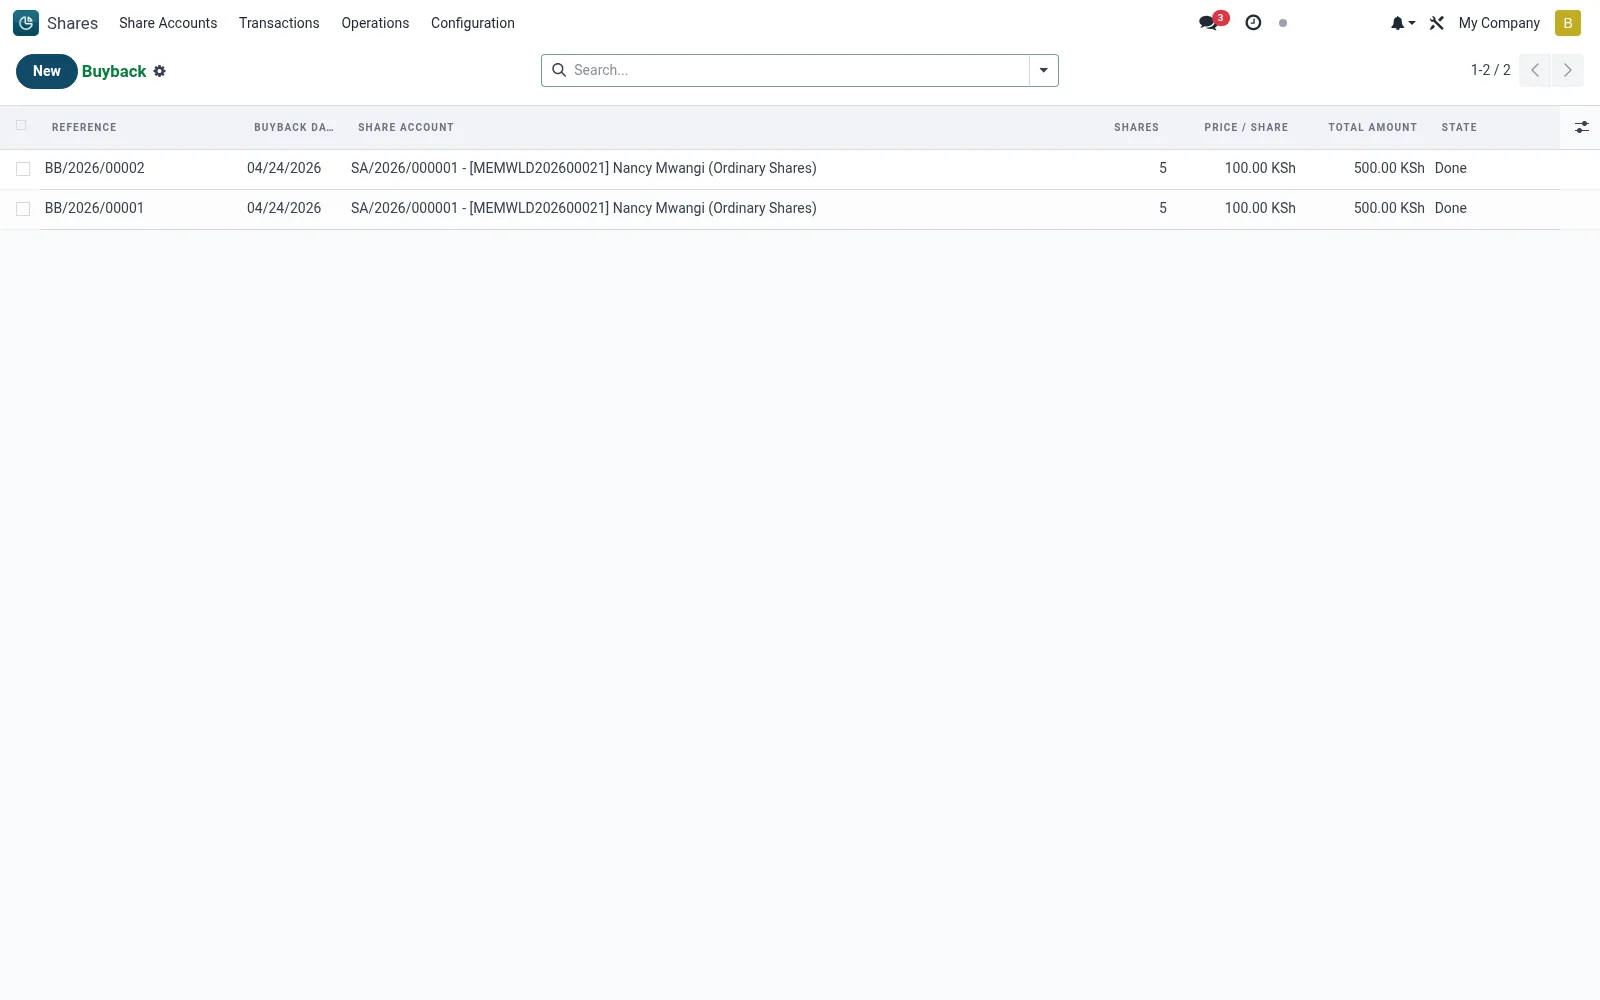The image size is (1600, 1000).
Task: Focus the Search input field
Action: [x=798, y=70]
